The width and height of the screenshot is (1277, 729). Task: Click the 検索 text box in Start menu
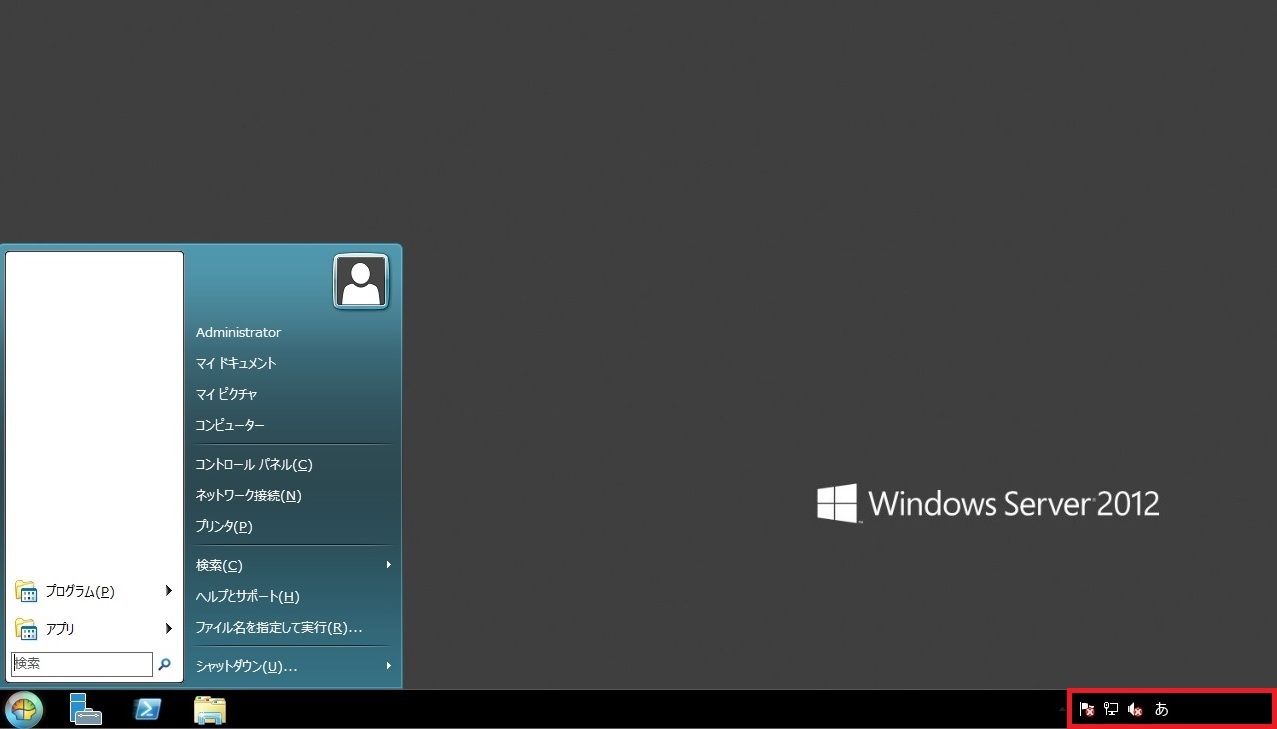click(x=81, y=664)
